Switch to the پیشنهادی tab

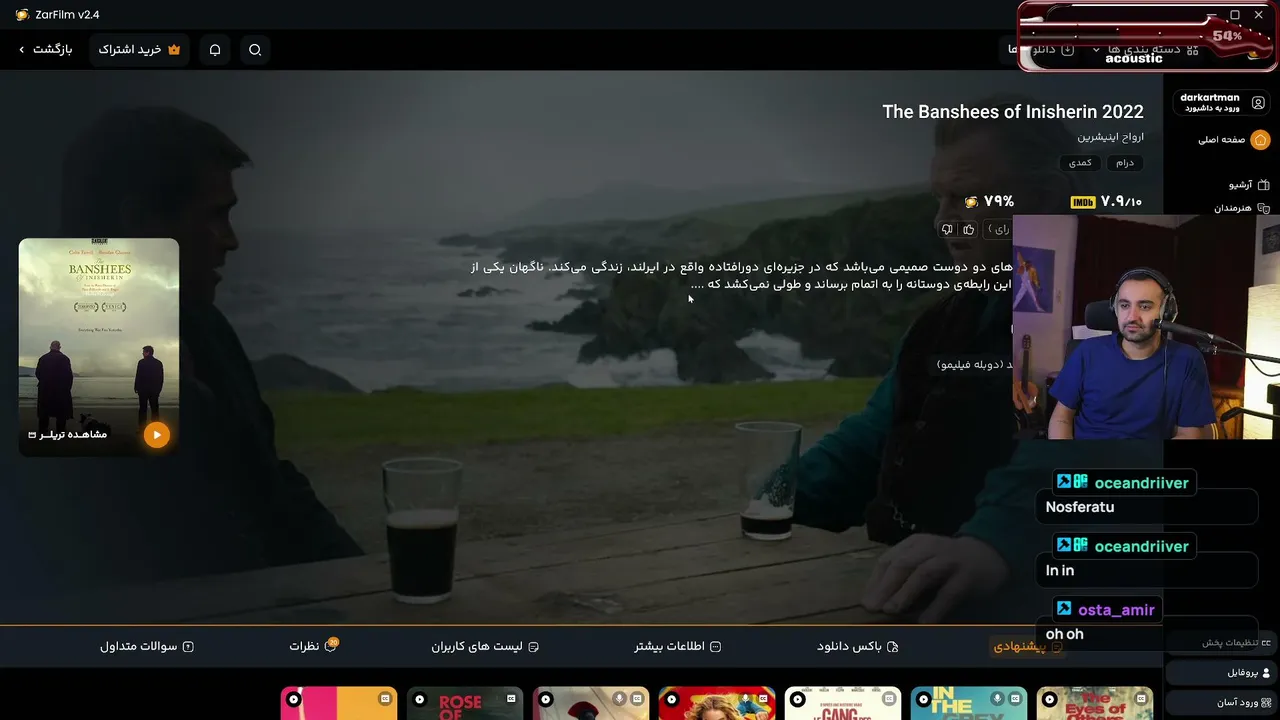(1028, 647)
